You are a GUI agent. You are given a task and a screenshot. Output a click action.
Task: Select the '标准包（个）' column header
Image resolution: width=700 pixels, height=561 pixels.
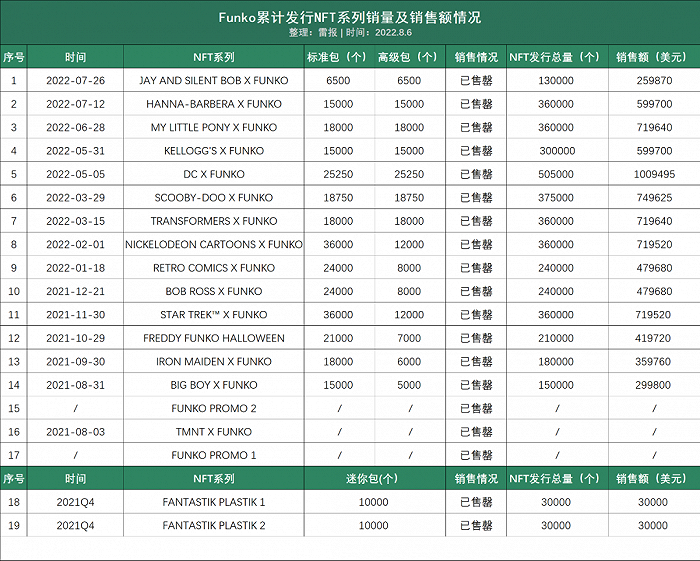point(337,58)
